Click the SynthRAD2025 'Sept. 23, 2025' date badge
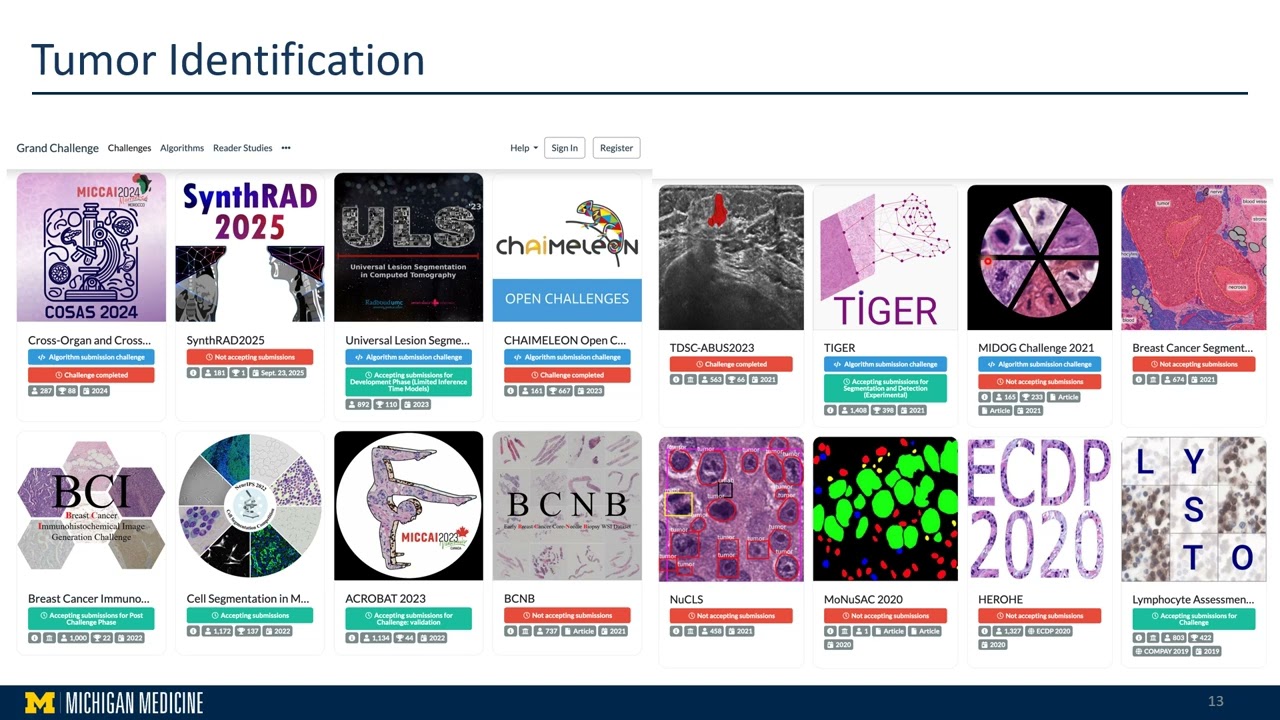 [x=278, y=373]
